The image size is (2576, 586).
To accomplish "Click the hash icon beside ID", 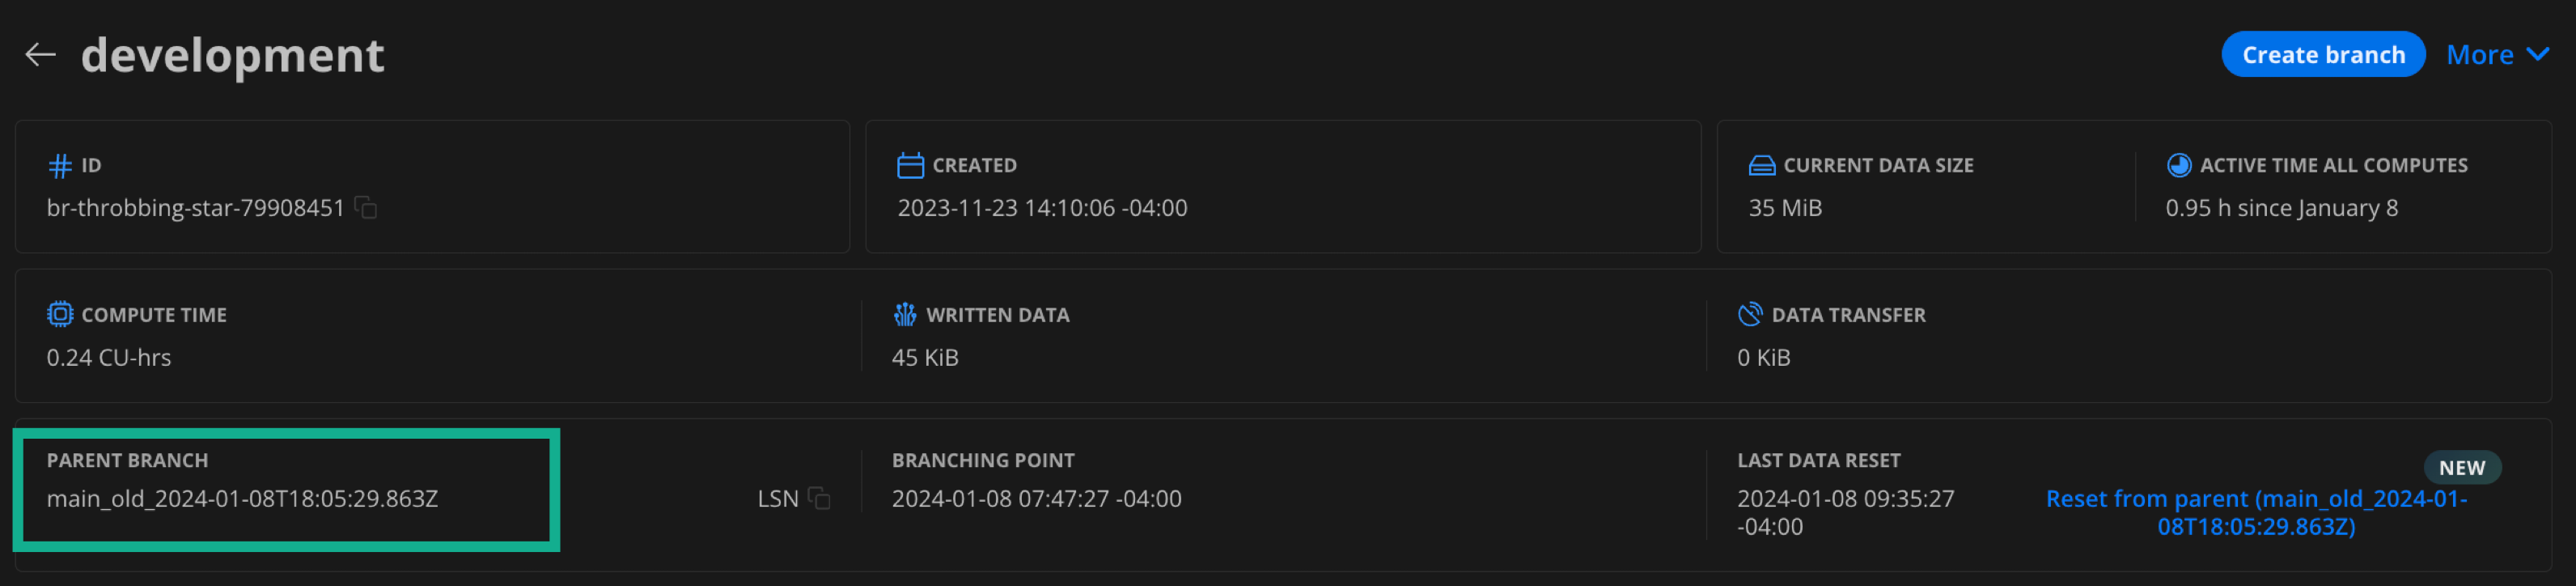I will pyautogui.click(x=59, y=165).
